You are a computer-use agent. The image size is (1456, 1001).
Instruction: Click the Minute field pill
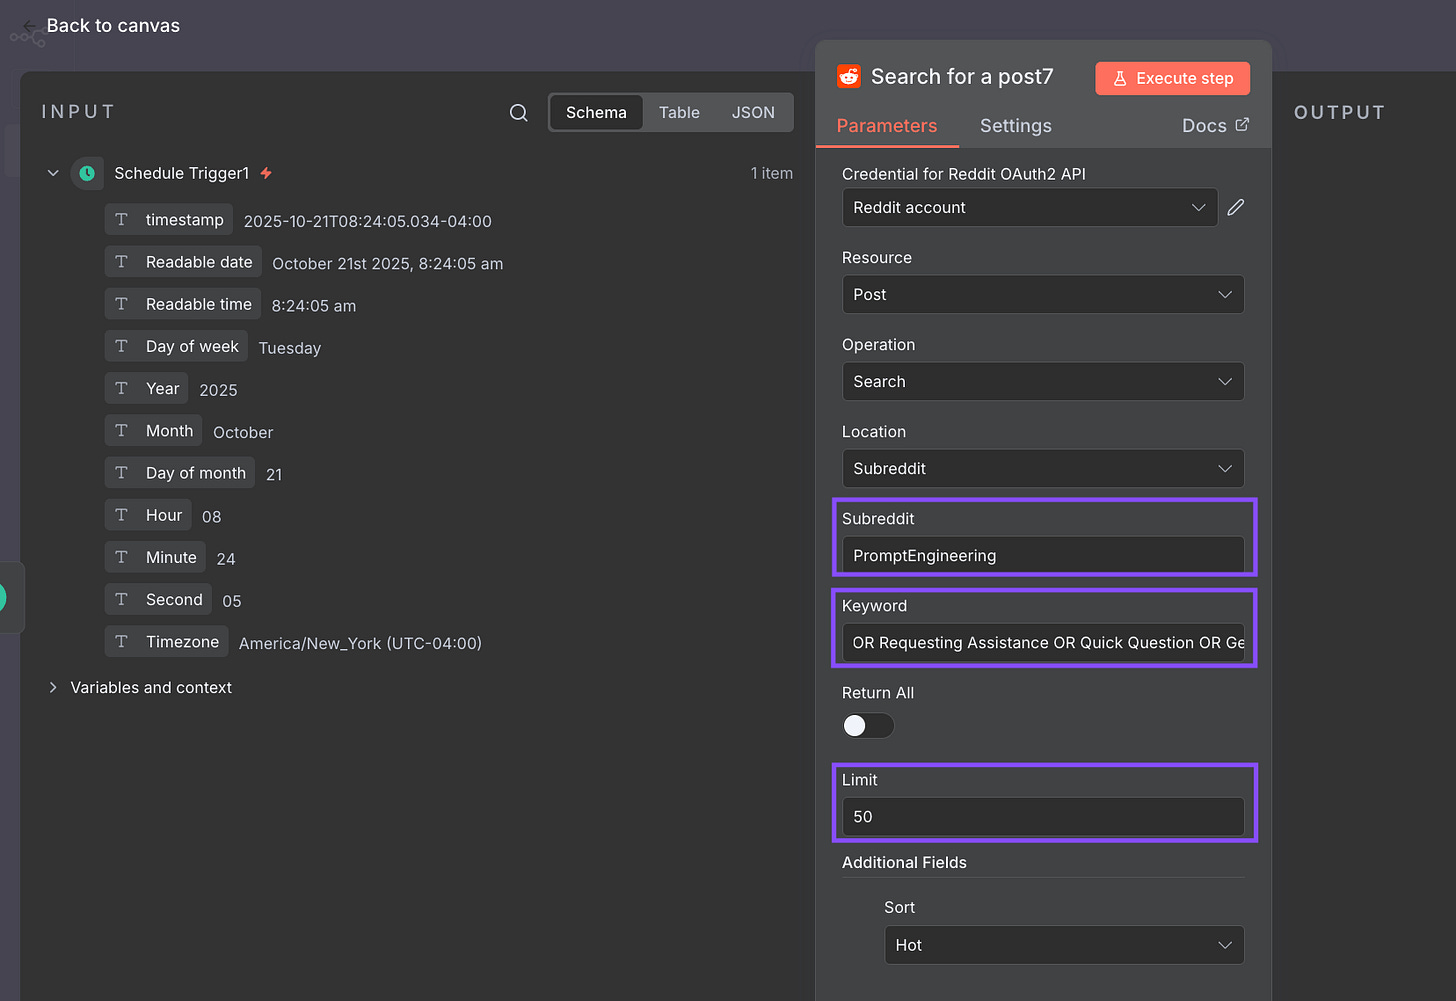[x=155, y=557]
